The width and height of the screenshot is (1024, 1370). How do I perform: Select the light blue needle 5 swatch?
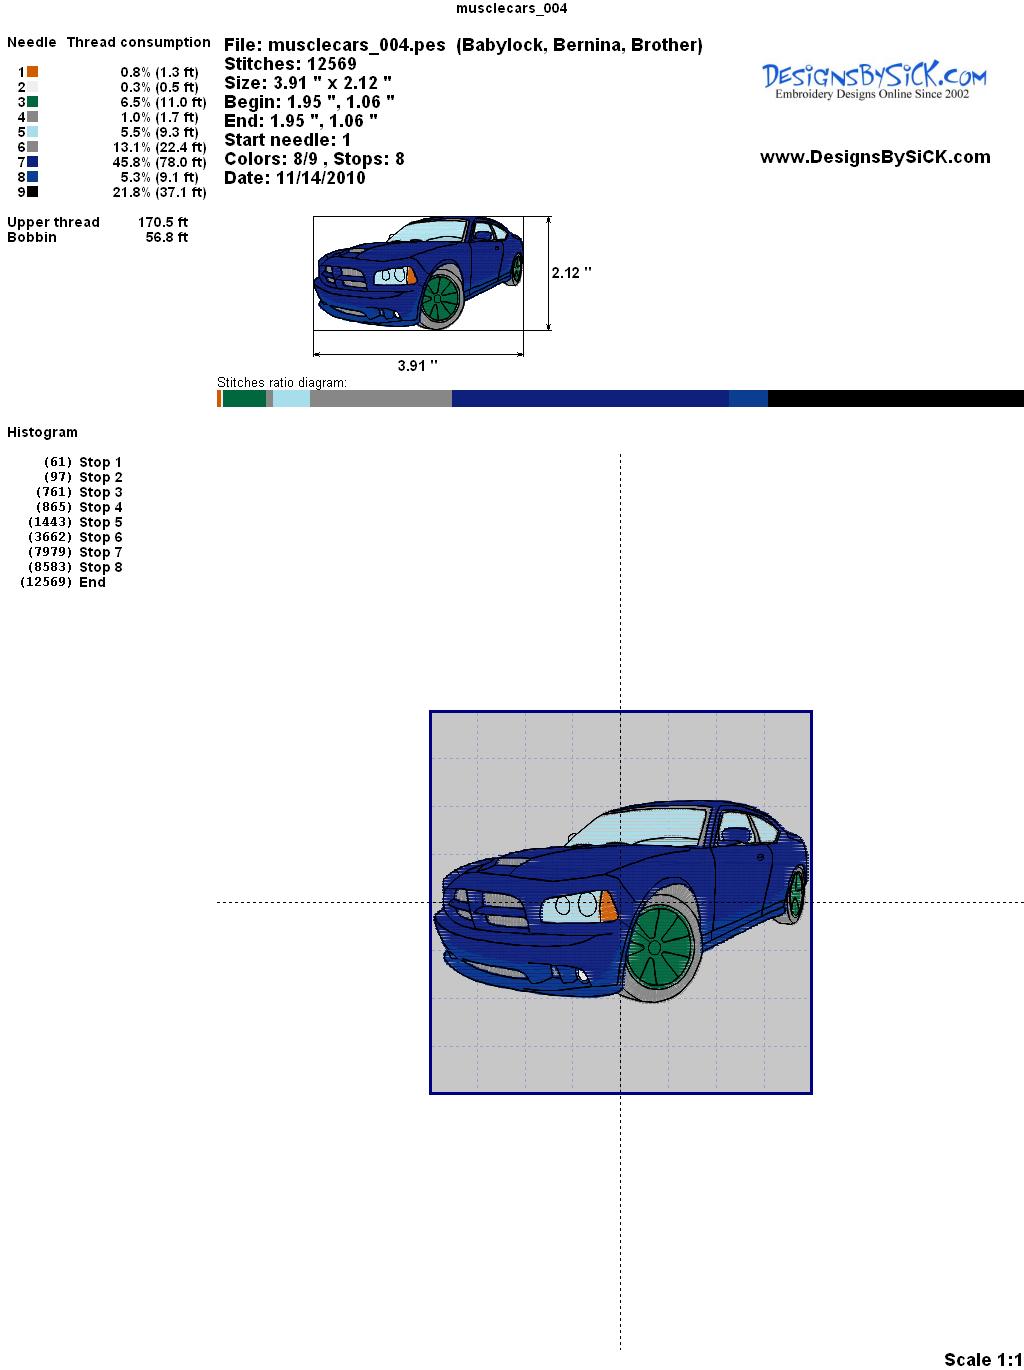tap(33, 132)
